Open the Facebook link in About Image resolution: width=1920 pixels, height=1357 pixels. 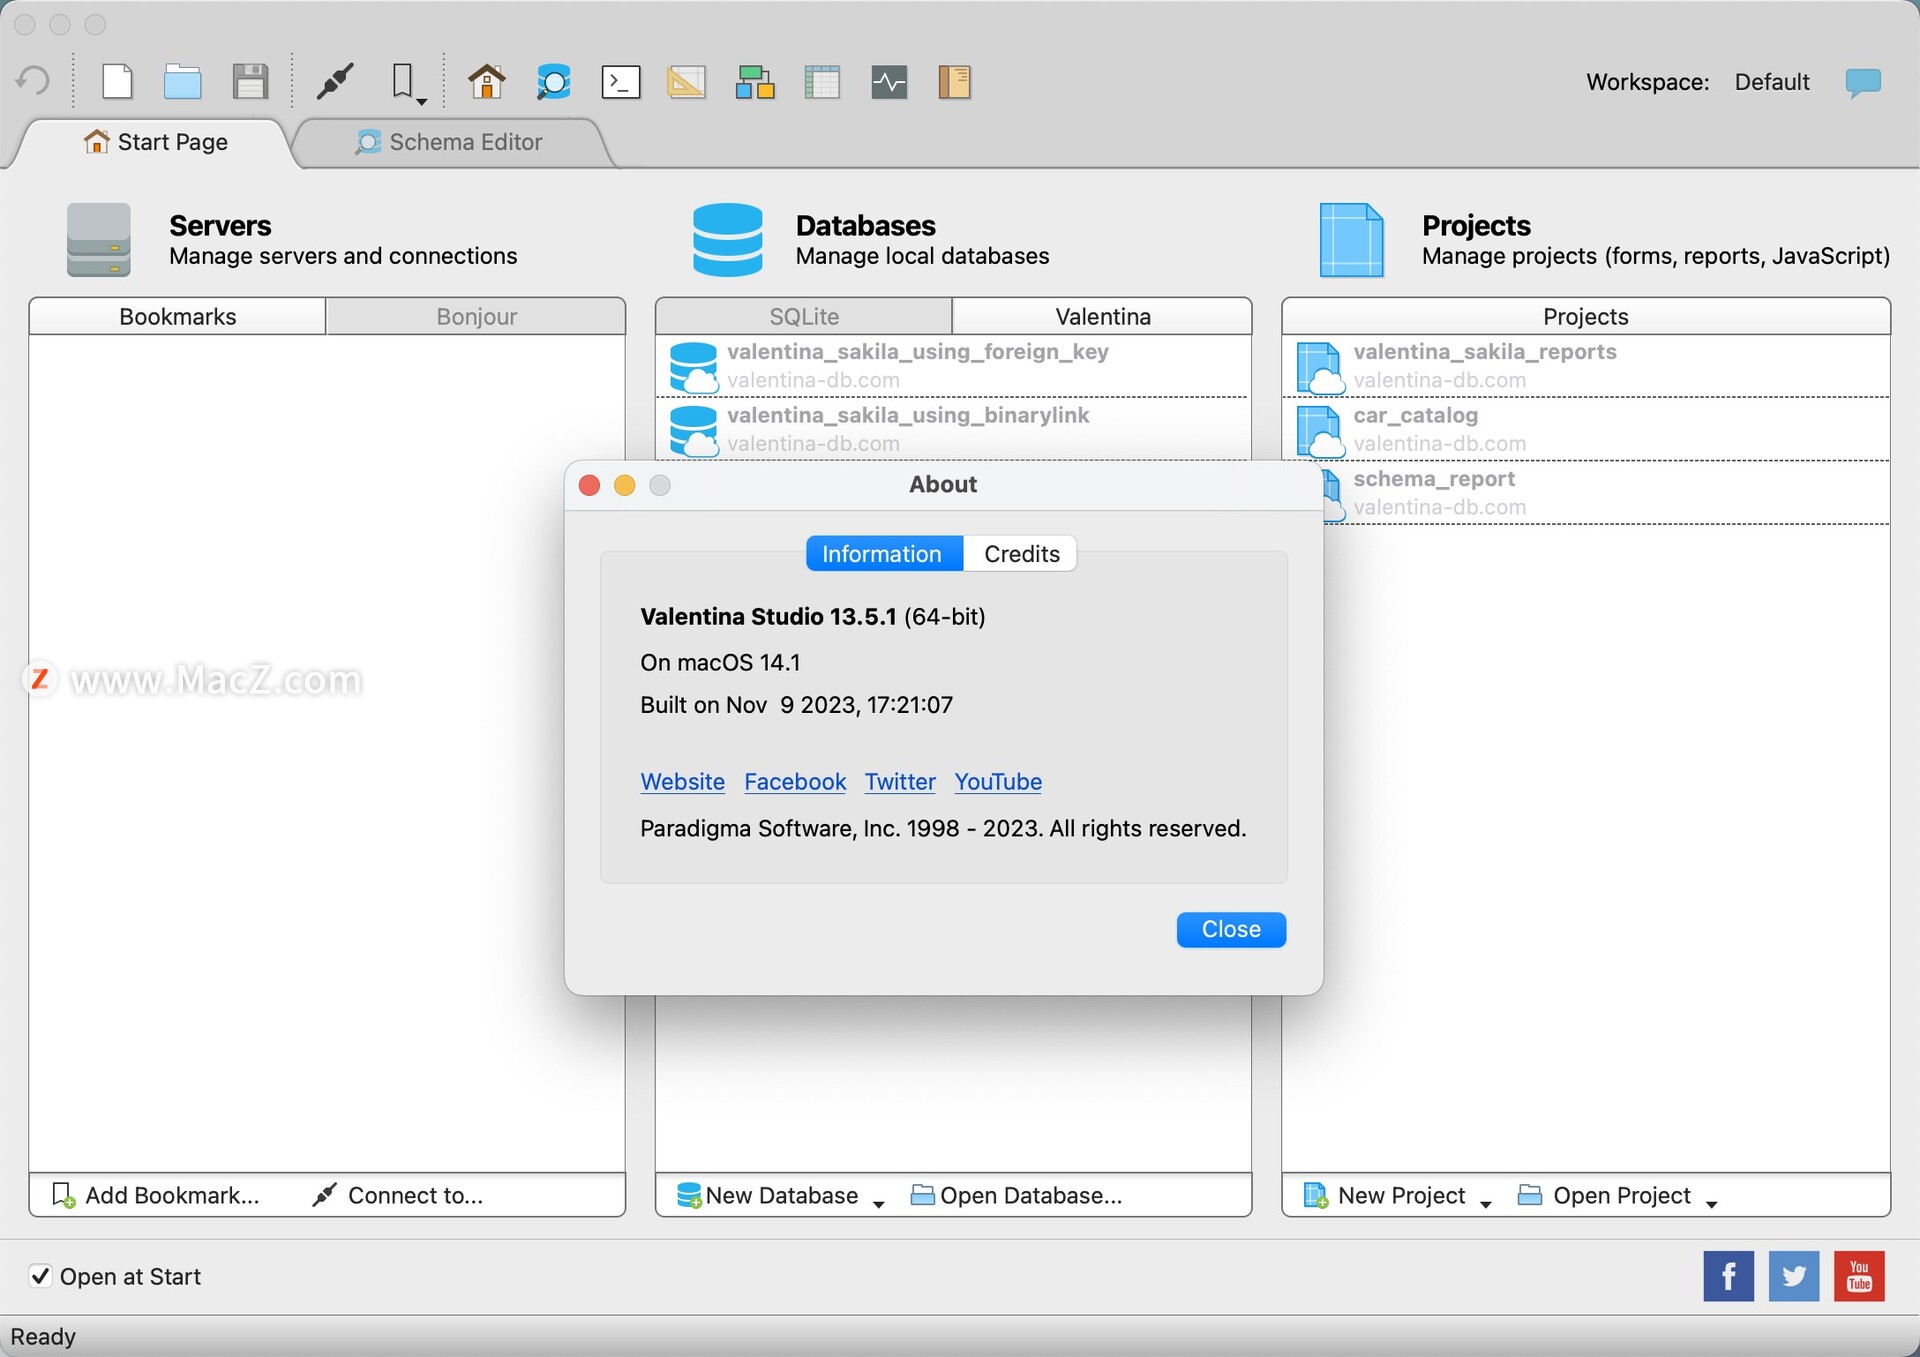tap(795, 781)
